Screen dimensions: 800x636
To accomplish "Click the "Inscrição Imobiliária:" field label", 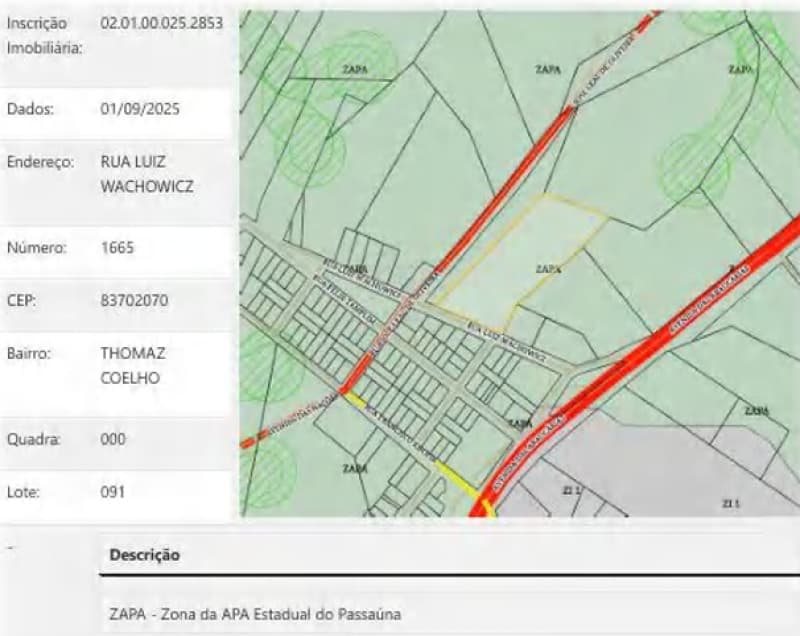I will coord(44,36).
